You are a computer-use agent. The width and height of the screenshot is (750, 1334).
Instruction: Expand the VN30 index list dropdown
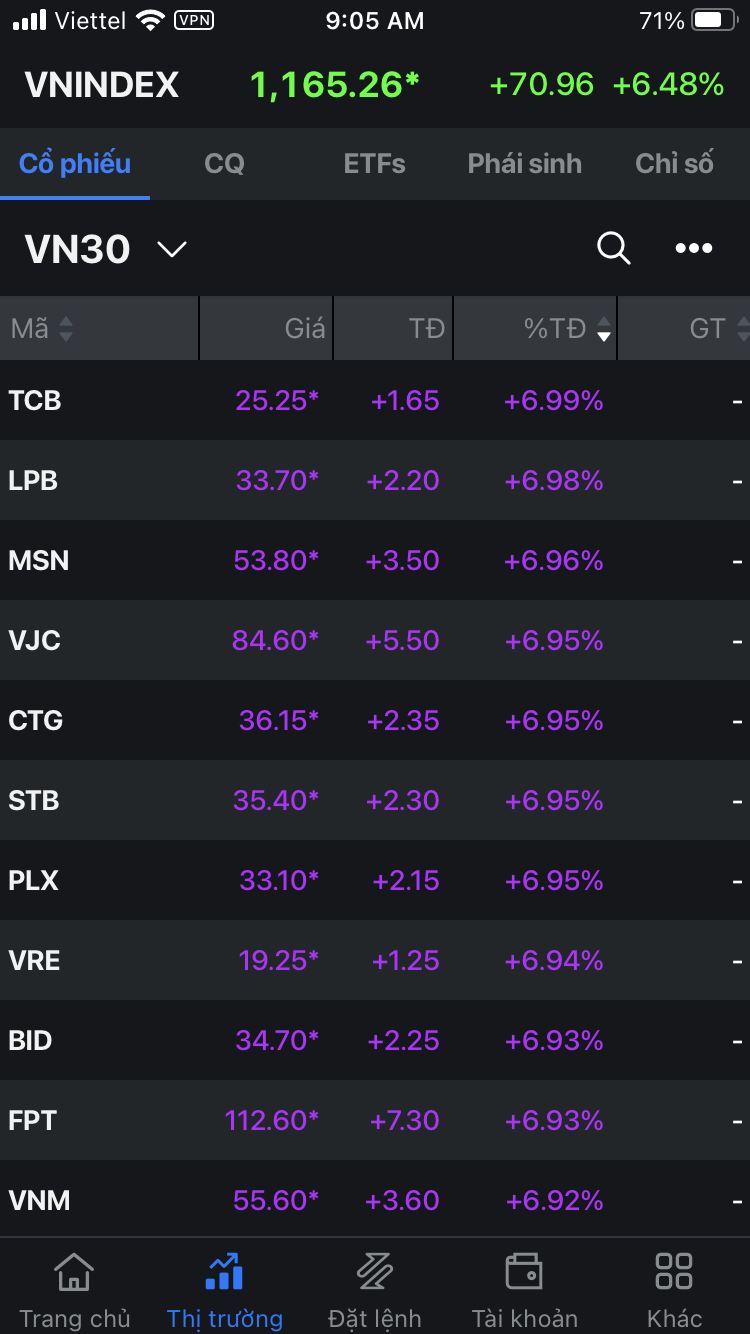[x=172, y=249]
